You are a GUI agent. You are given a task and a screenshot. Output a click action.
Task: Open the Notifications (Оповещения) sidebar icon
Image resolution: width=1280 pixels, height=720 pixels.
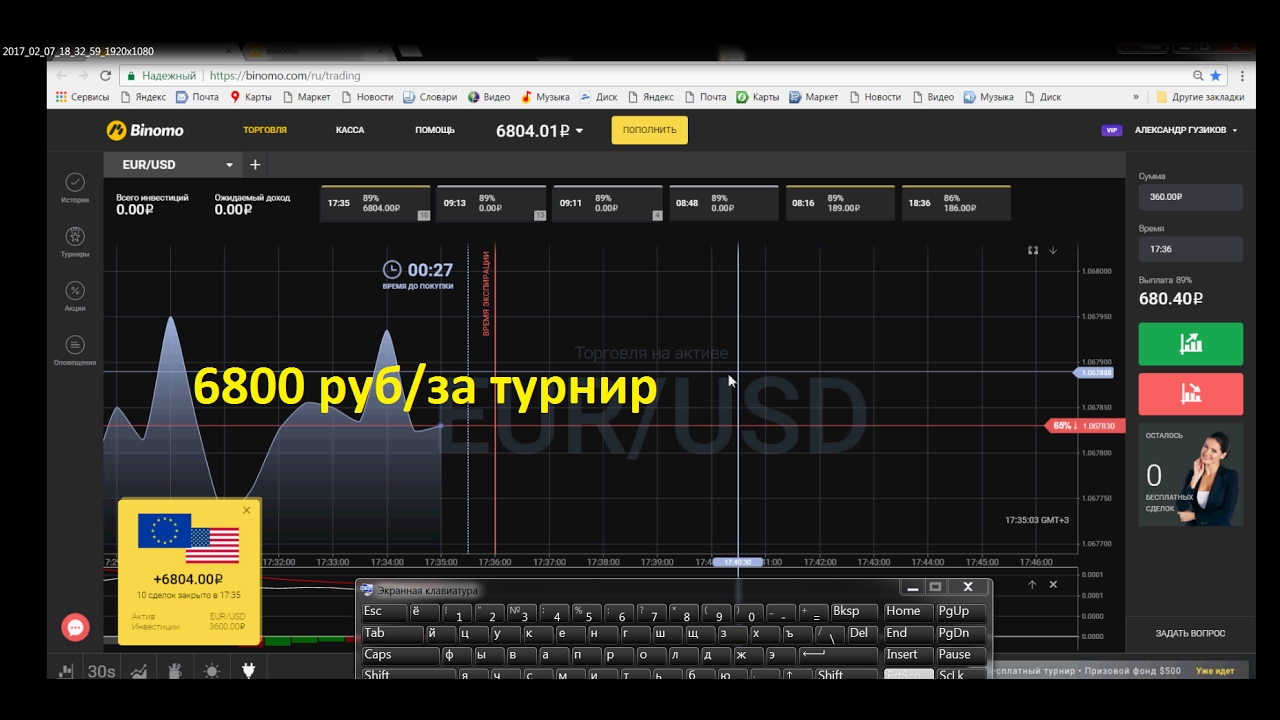point(75,344)
